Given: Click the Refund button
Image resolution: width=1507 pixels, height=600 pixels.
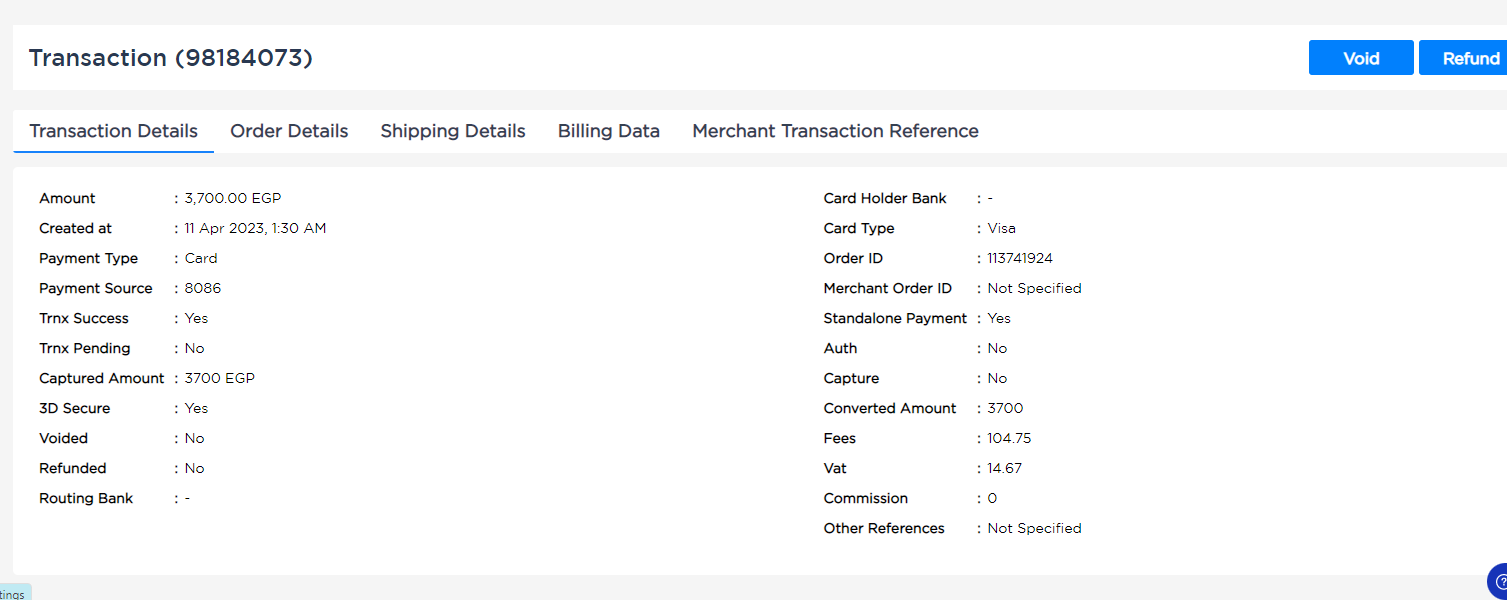Looking at the screenshot, I should point(1464,58).
